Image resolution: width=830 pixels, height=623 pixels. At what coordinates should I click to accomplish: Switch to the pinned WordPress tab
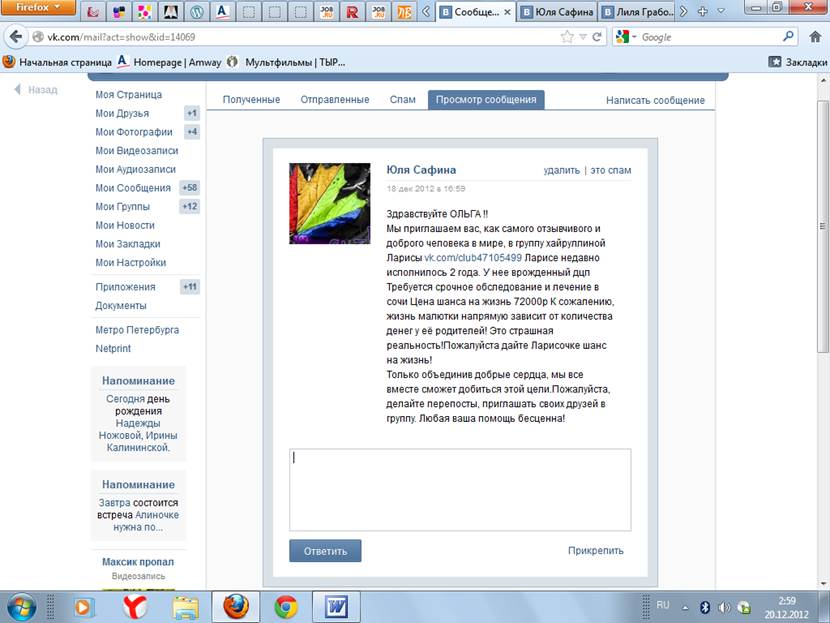pos(196,12)
